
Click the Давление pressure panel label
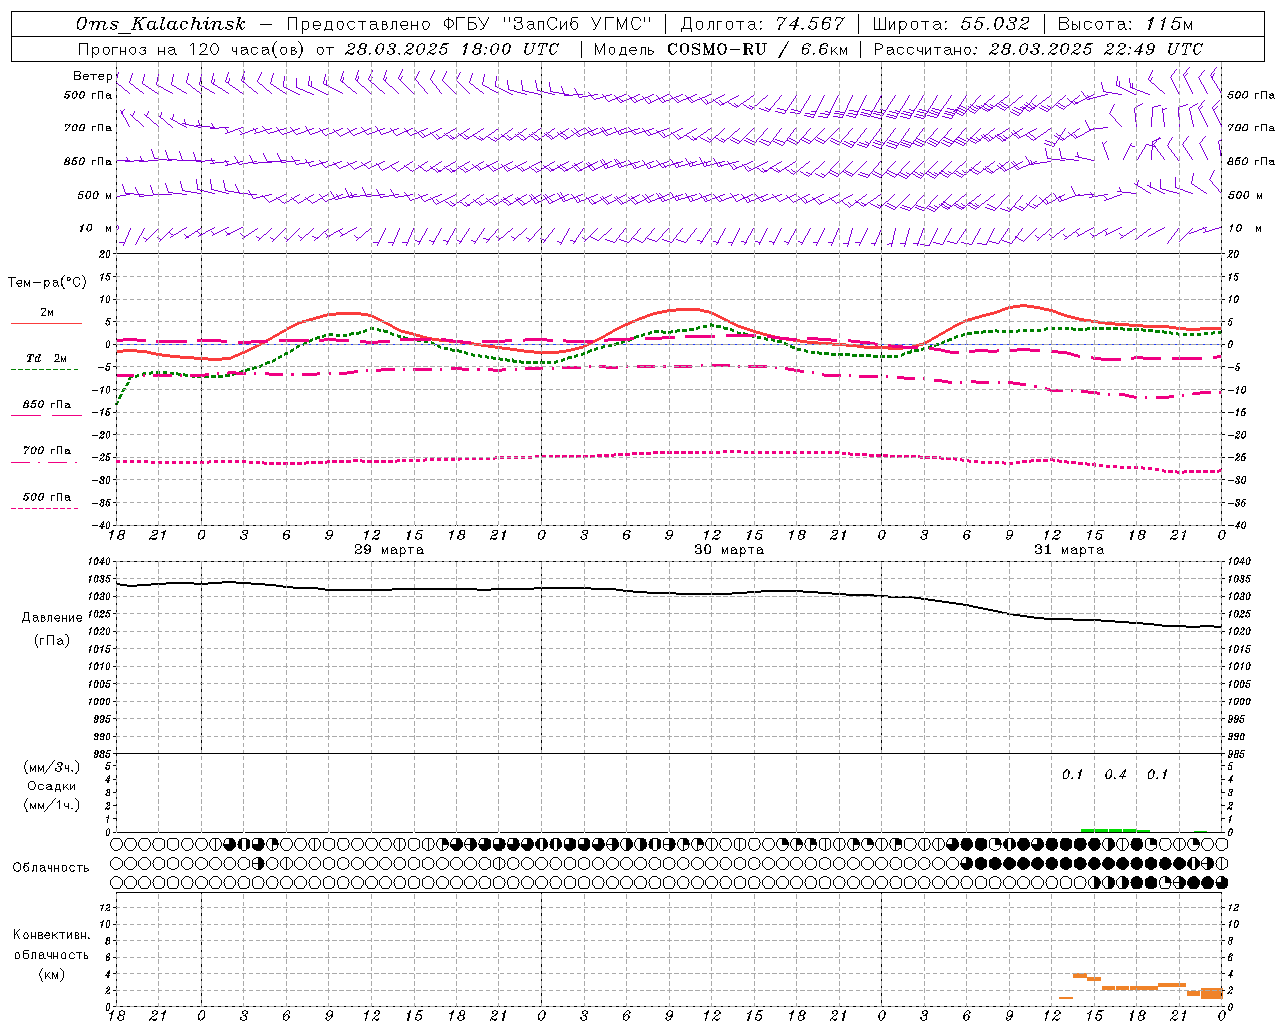(52, 617)
